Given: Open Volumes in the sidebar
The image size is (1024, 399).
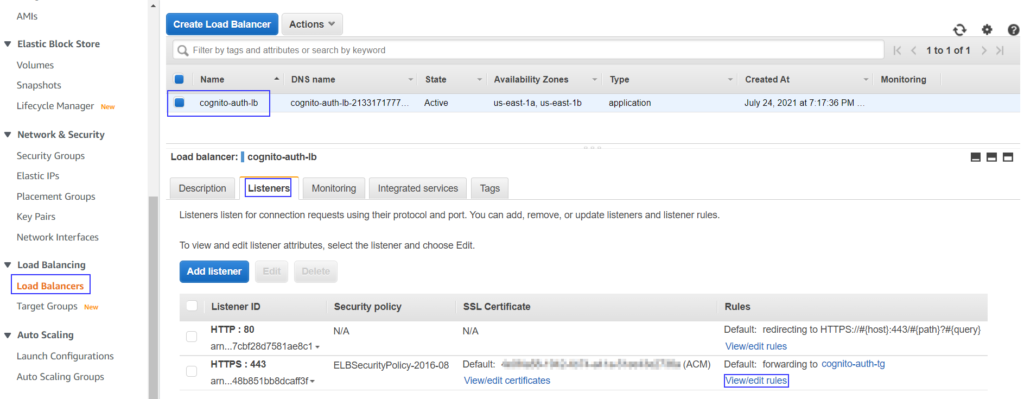Looking at the screenshot, I should click(x=35, y=65).
